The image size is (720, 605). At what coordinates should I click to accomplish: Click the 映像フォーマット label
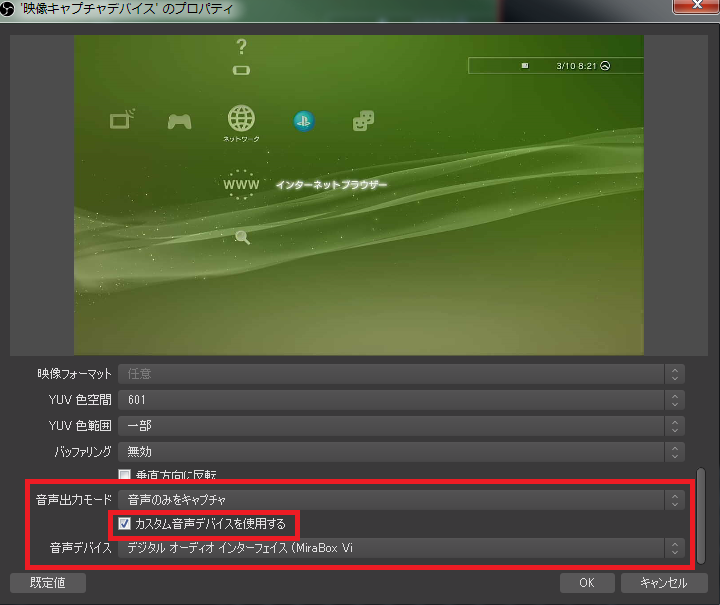[x=74, y=374]
